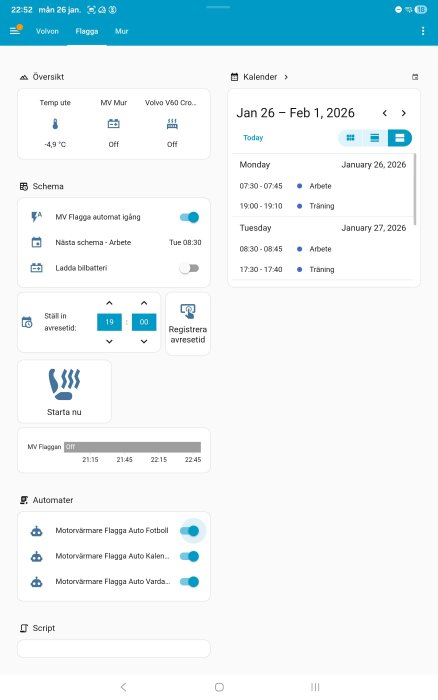The image size is (438, 700).
Task: Select the Flagga tab
Action: [x=87, y=31]
